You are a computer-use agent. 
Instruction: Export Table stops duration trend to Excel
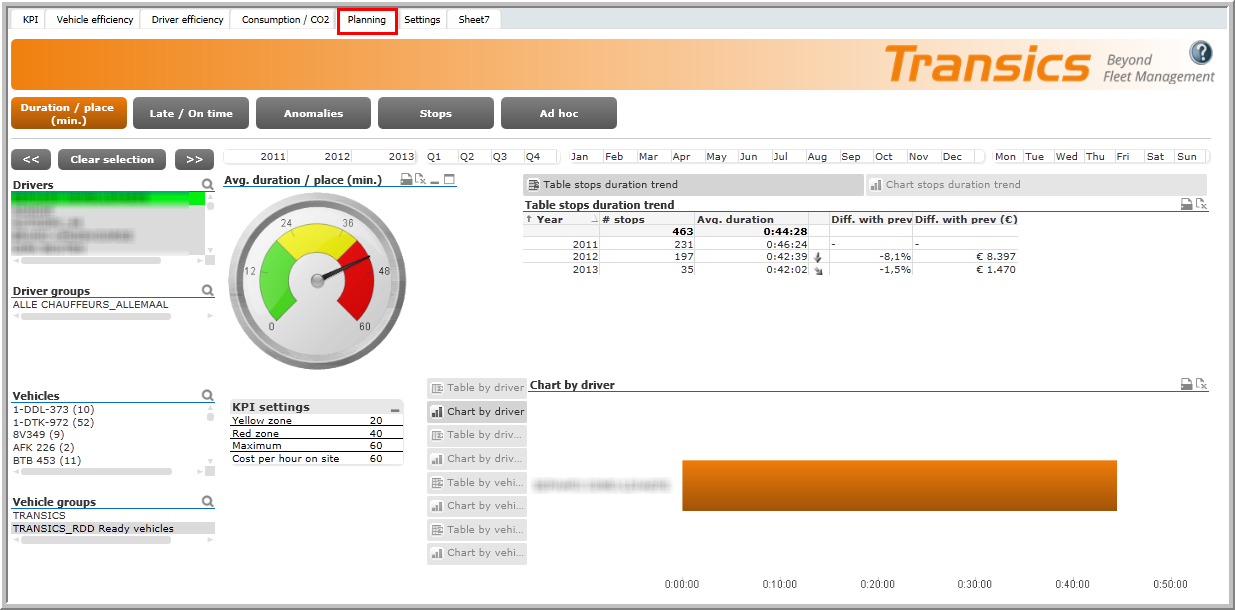pyautogui.click(x=1202, y=204)
